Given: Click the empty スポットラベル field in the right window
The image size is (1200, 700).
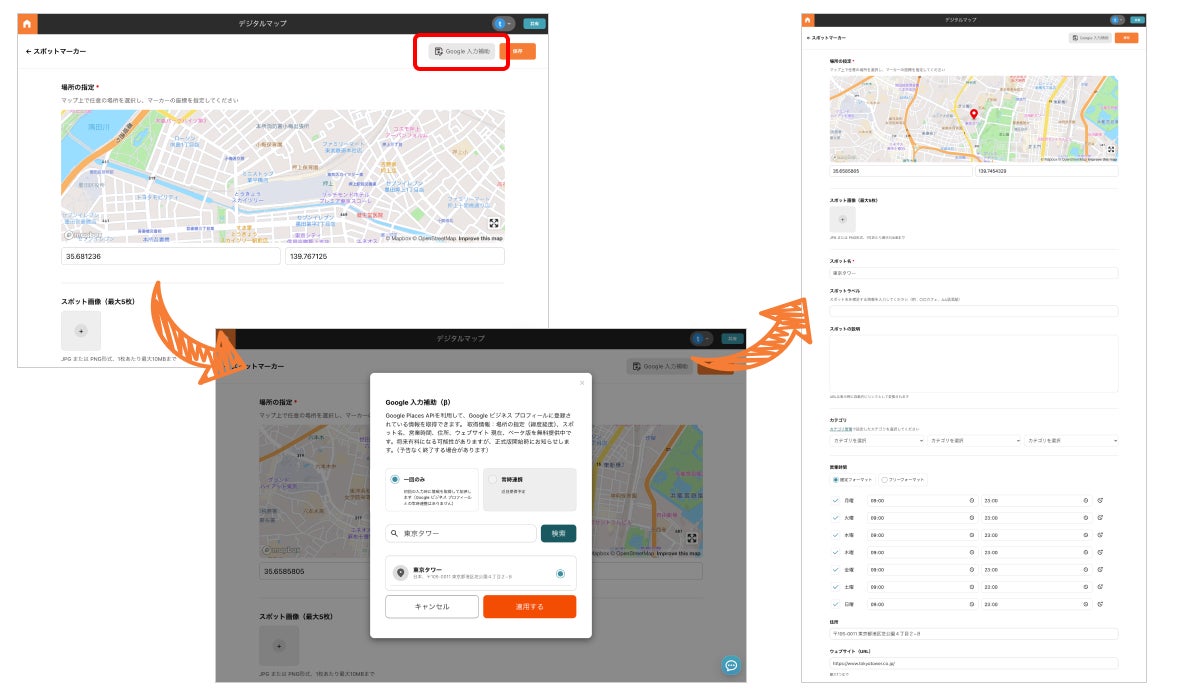Looking at the screenshot, I should point(974,311).
